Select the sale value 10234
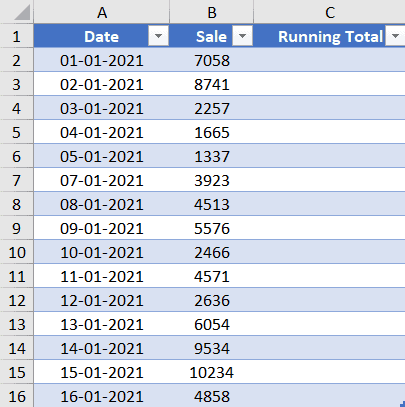Image resolution: width=405 pixels, height=407 pixels. click(212, 372)
